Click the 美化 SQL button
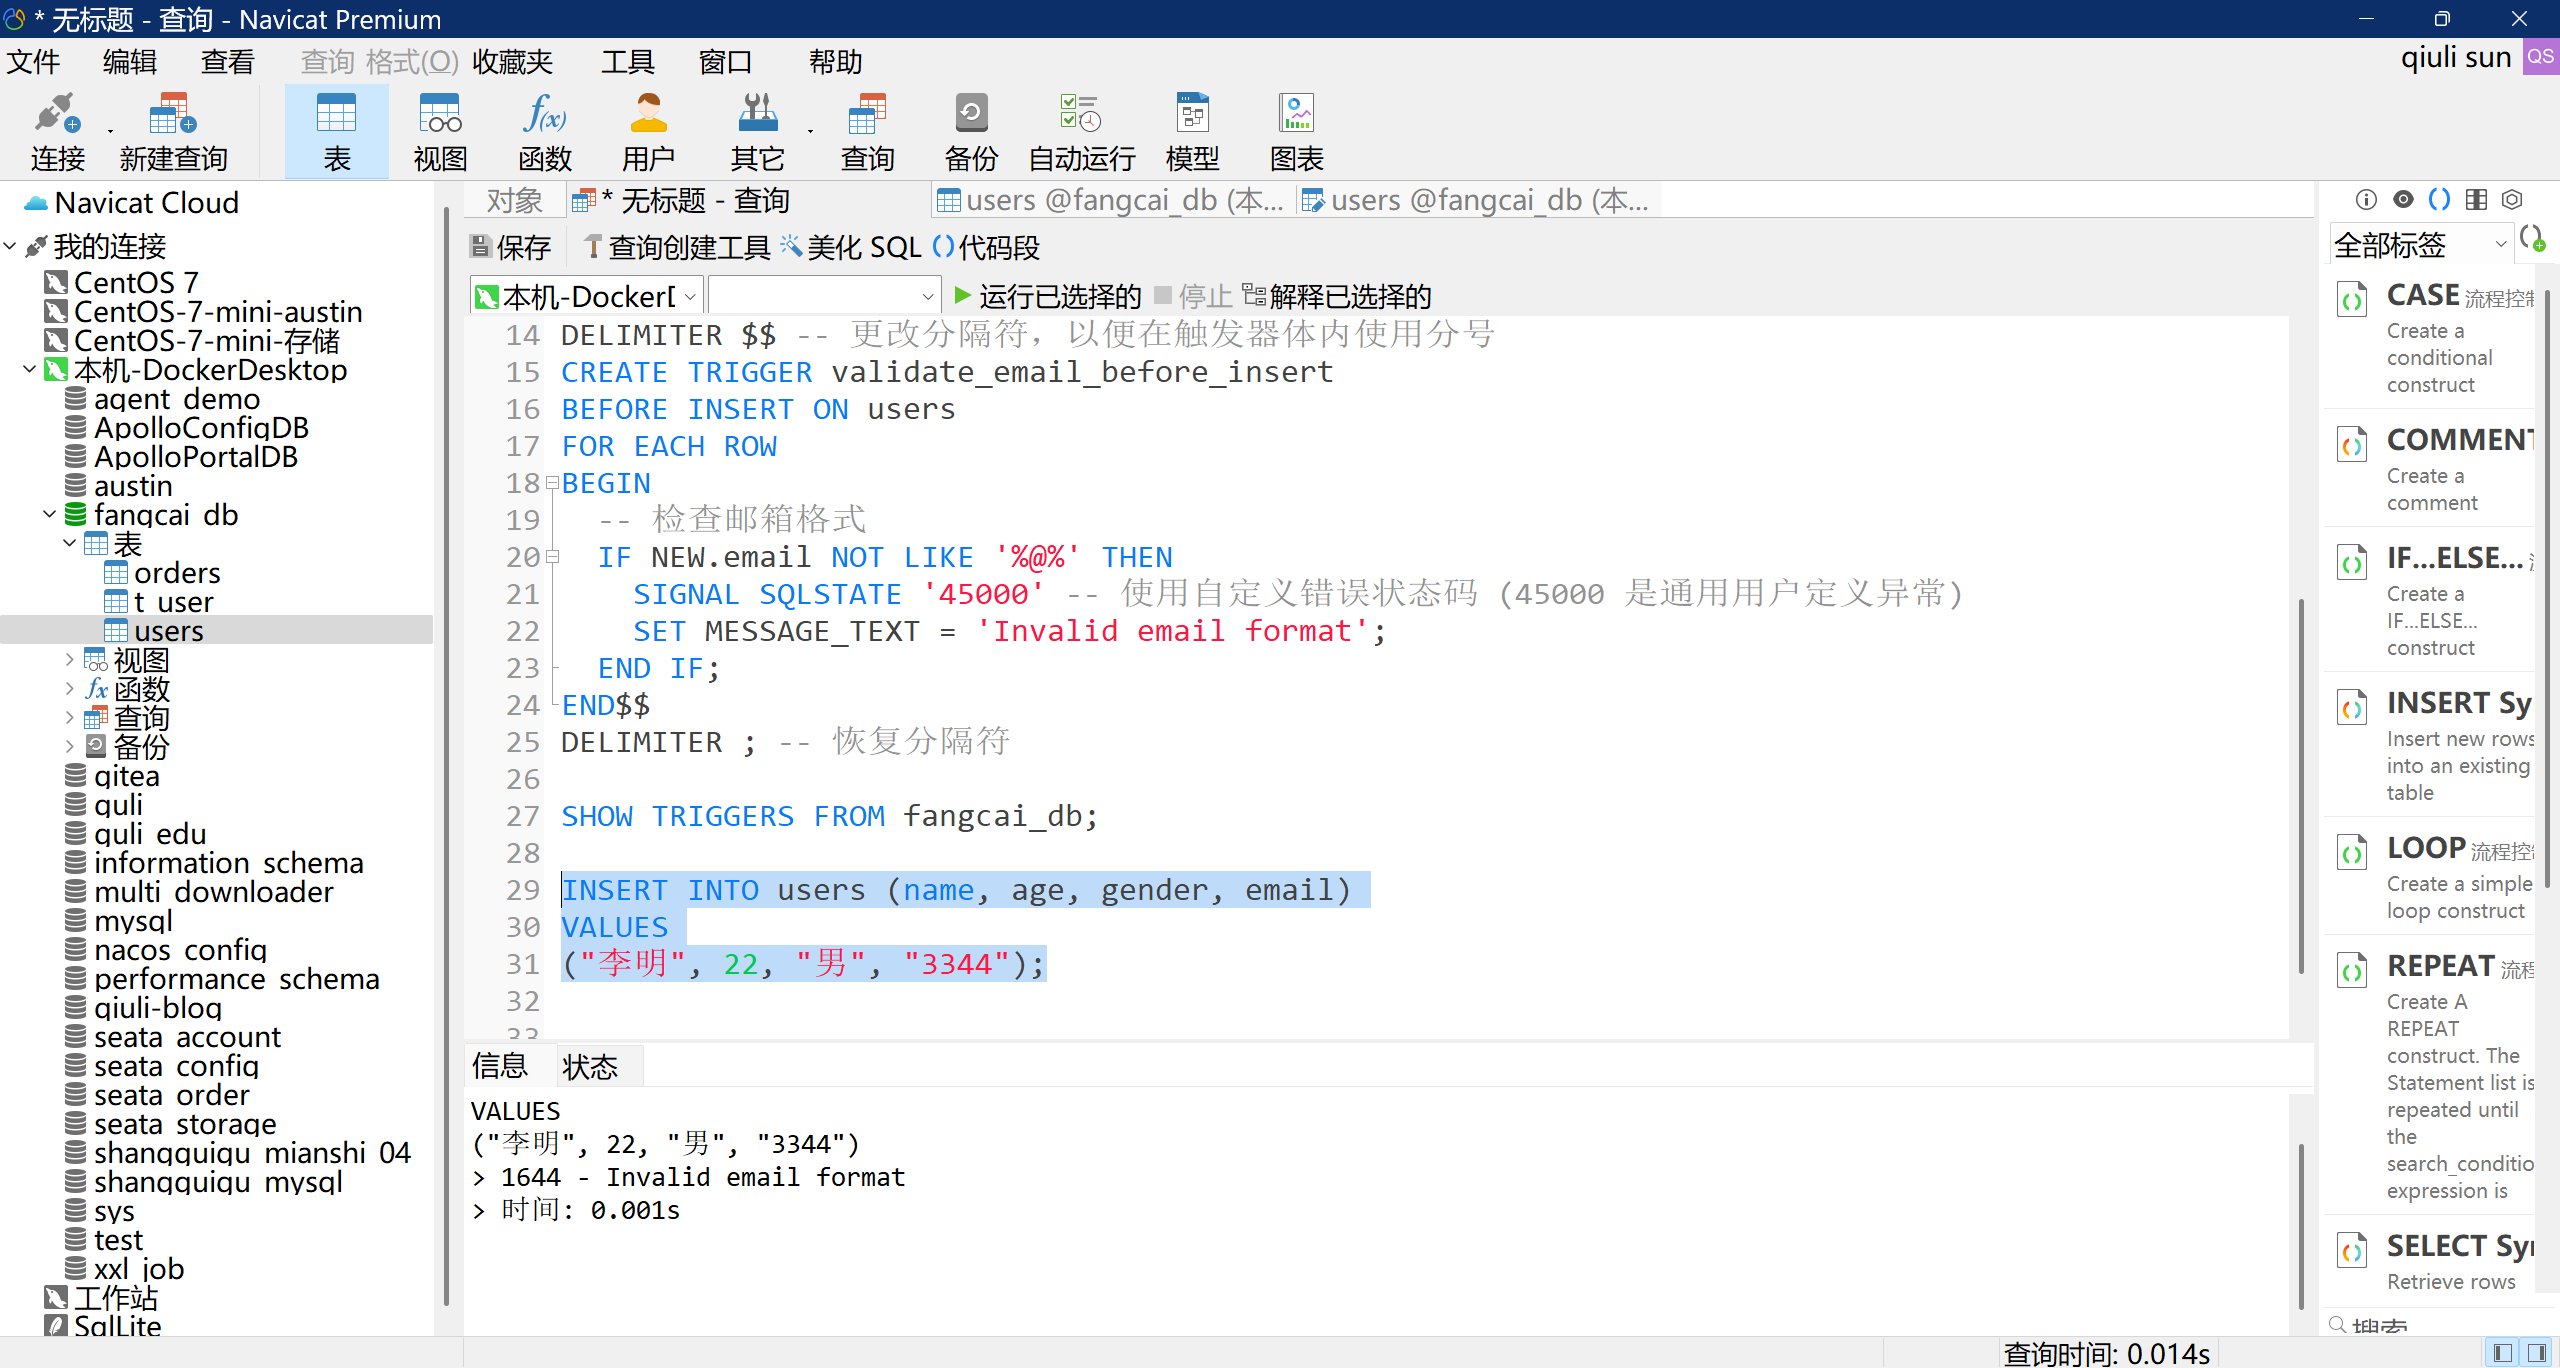 click(851, 247)
